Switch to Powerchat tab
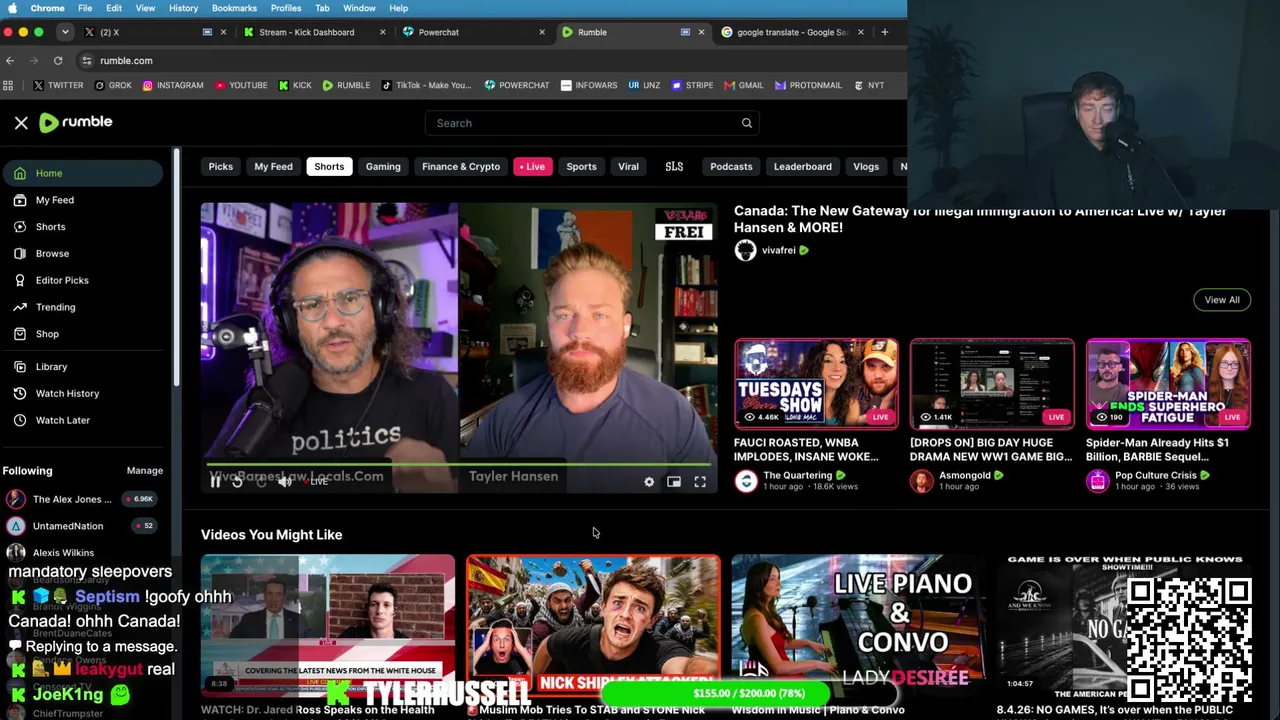Image resolution: width=1280 pixels, height=720 pixels. pos(473,32)
